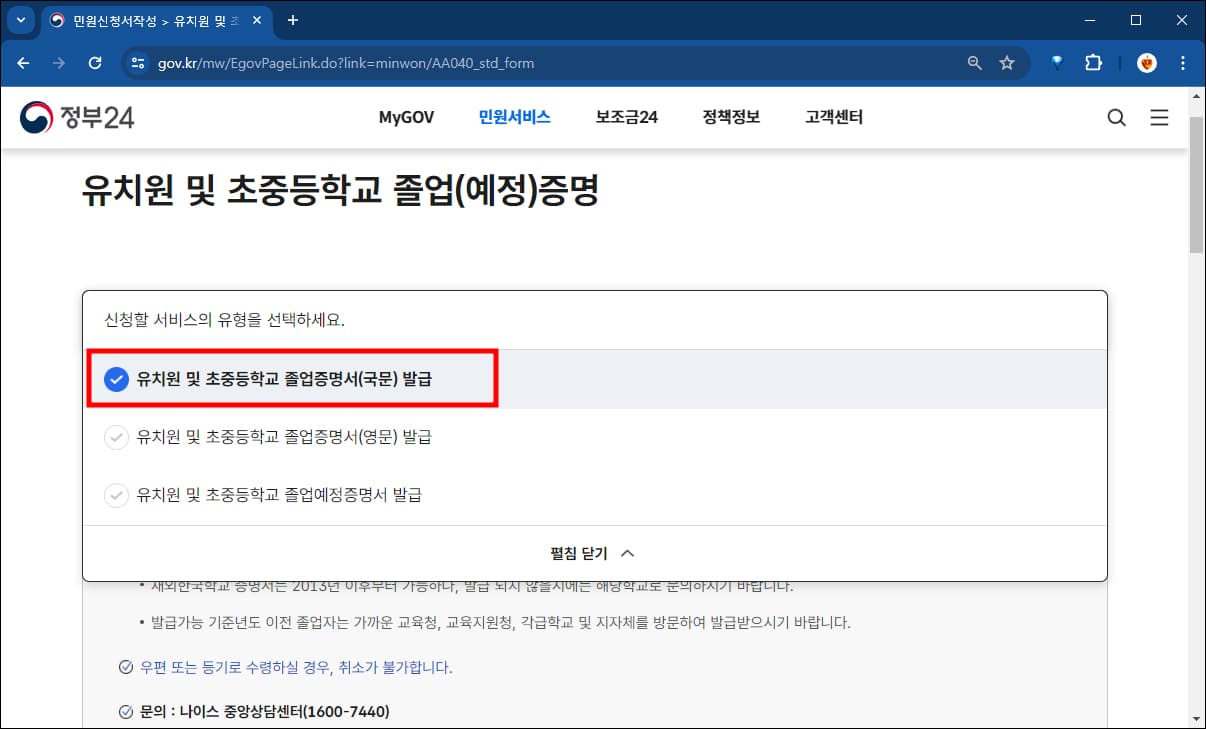Open the search with the magnifier icon

[x=1116, y=117]
